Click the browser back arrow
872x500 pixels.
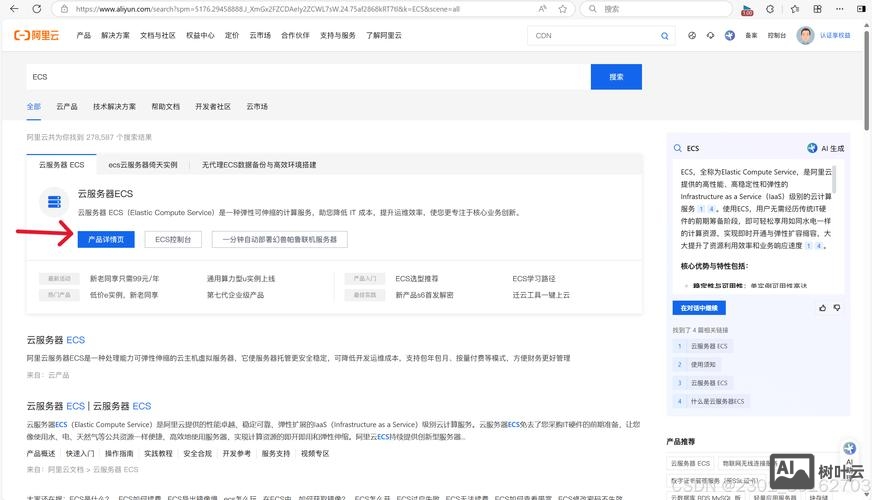click(x=14, y=9)
